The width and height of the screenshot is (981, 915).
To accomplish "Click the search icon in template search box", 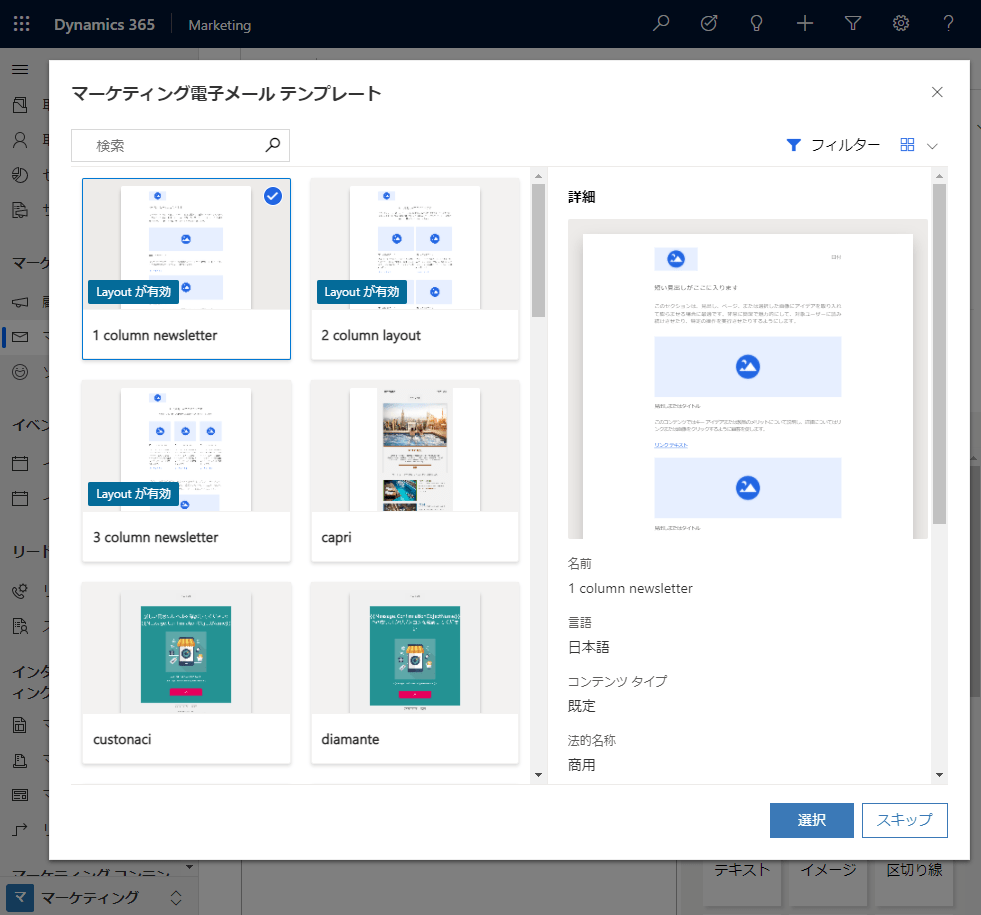I will [273, 145].
